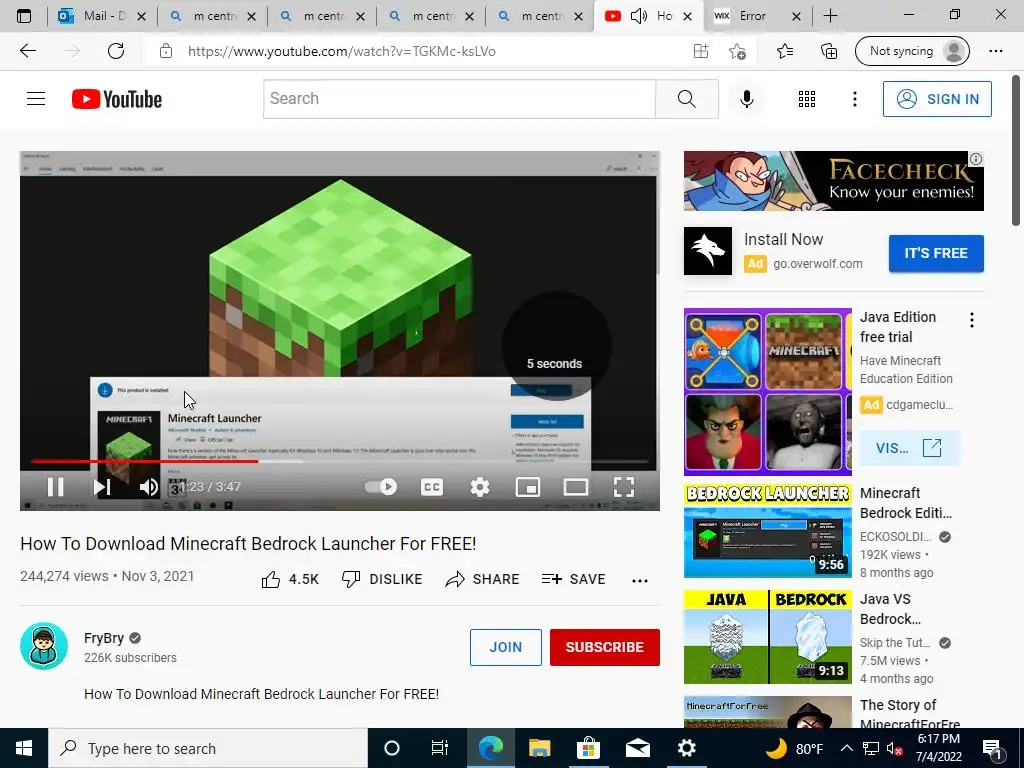Open Facecheck banner ad
This screenshot has width=1024, height=768.
pyautogui.click(x=833, y=181)
